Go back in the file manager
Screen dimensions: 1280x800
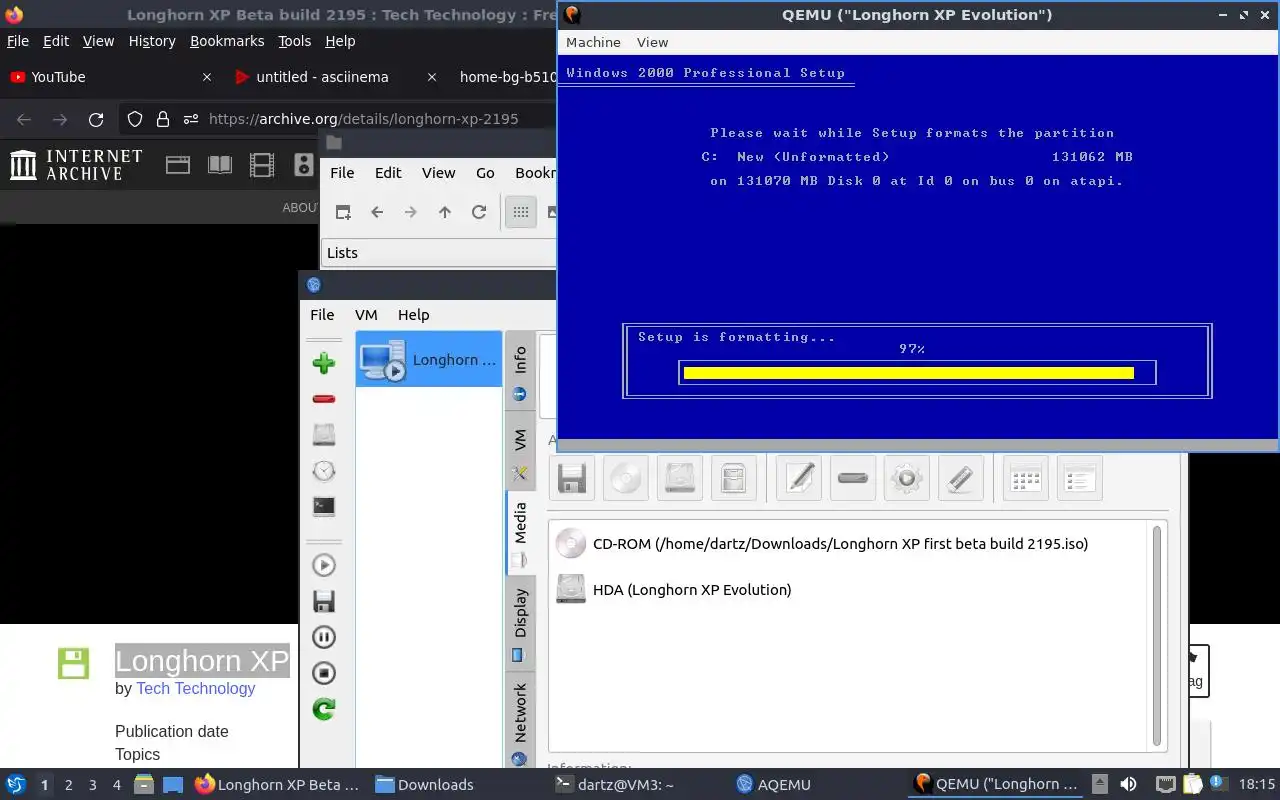pyautogui.click(x=377, y=212)
